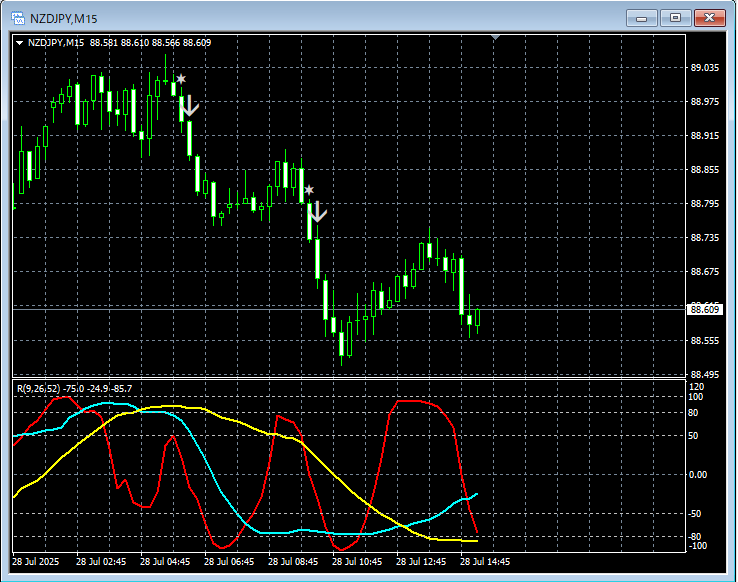
Task: Click the 88.915 price scale label
Action: 705,136
